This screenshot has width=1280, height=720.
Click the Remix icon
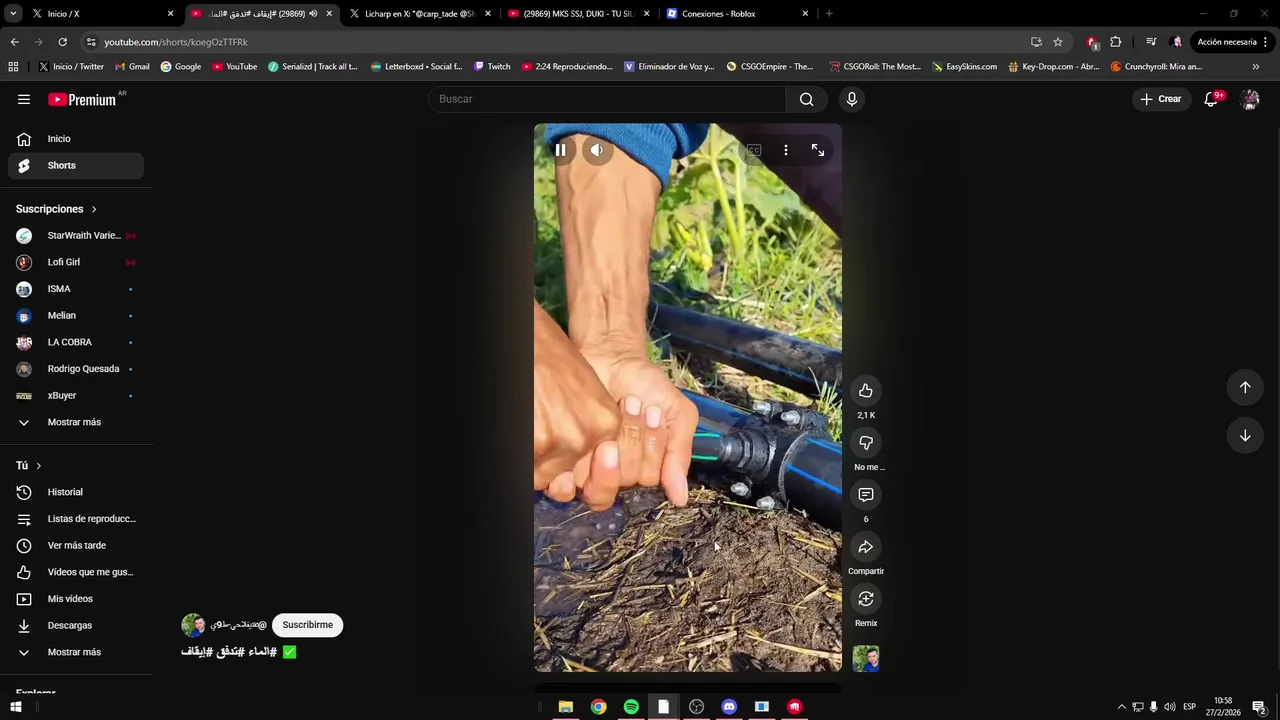pyautogui.click(x=866, y=599)
